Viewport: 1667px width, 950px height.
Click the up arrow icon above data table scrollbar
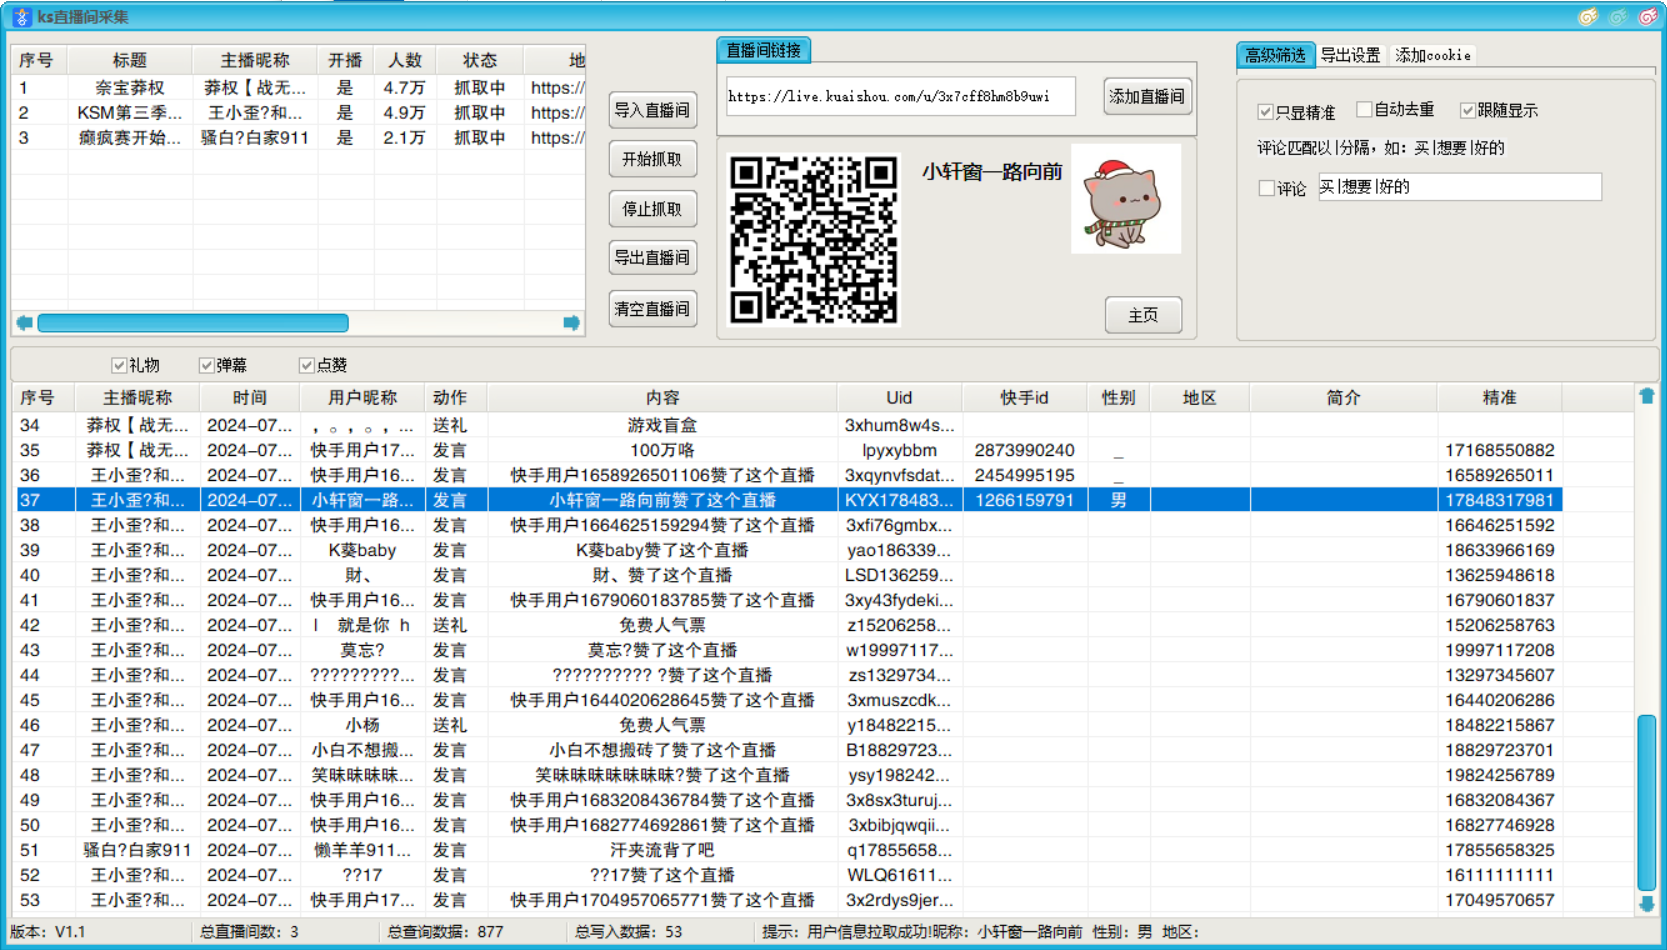click(x=1646, y=396)
